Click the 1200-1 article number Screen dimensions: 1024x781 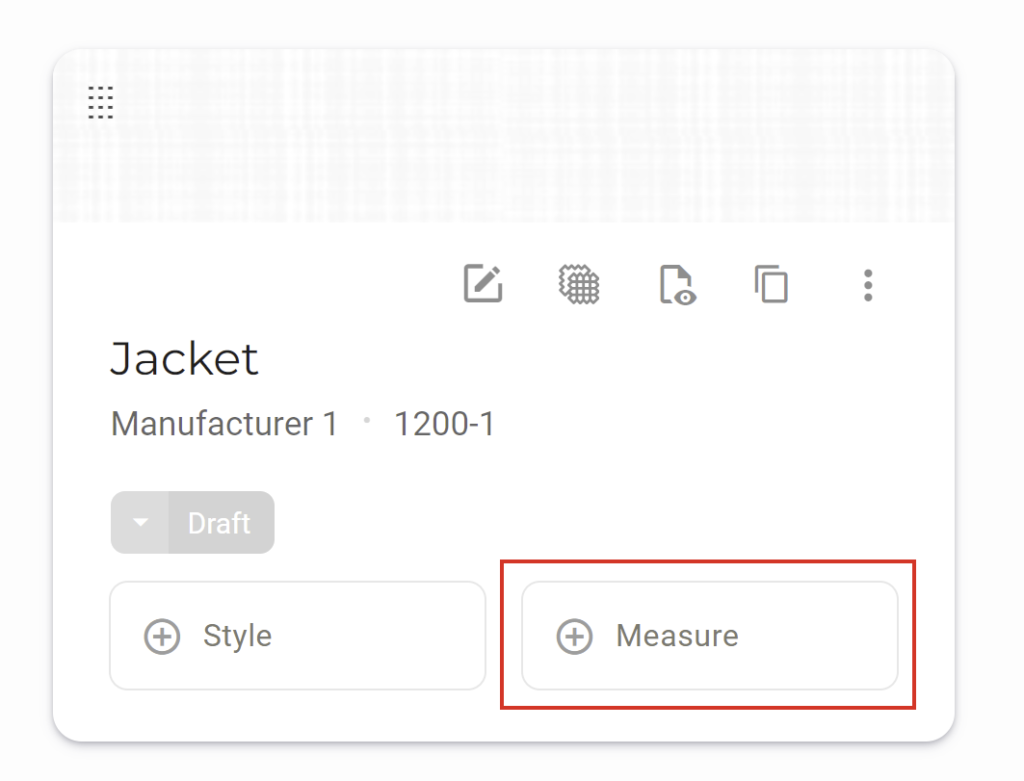click(x=444, y=424)
